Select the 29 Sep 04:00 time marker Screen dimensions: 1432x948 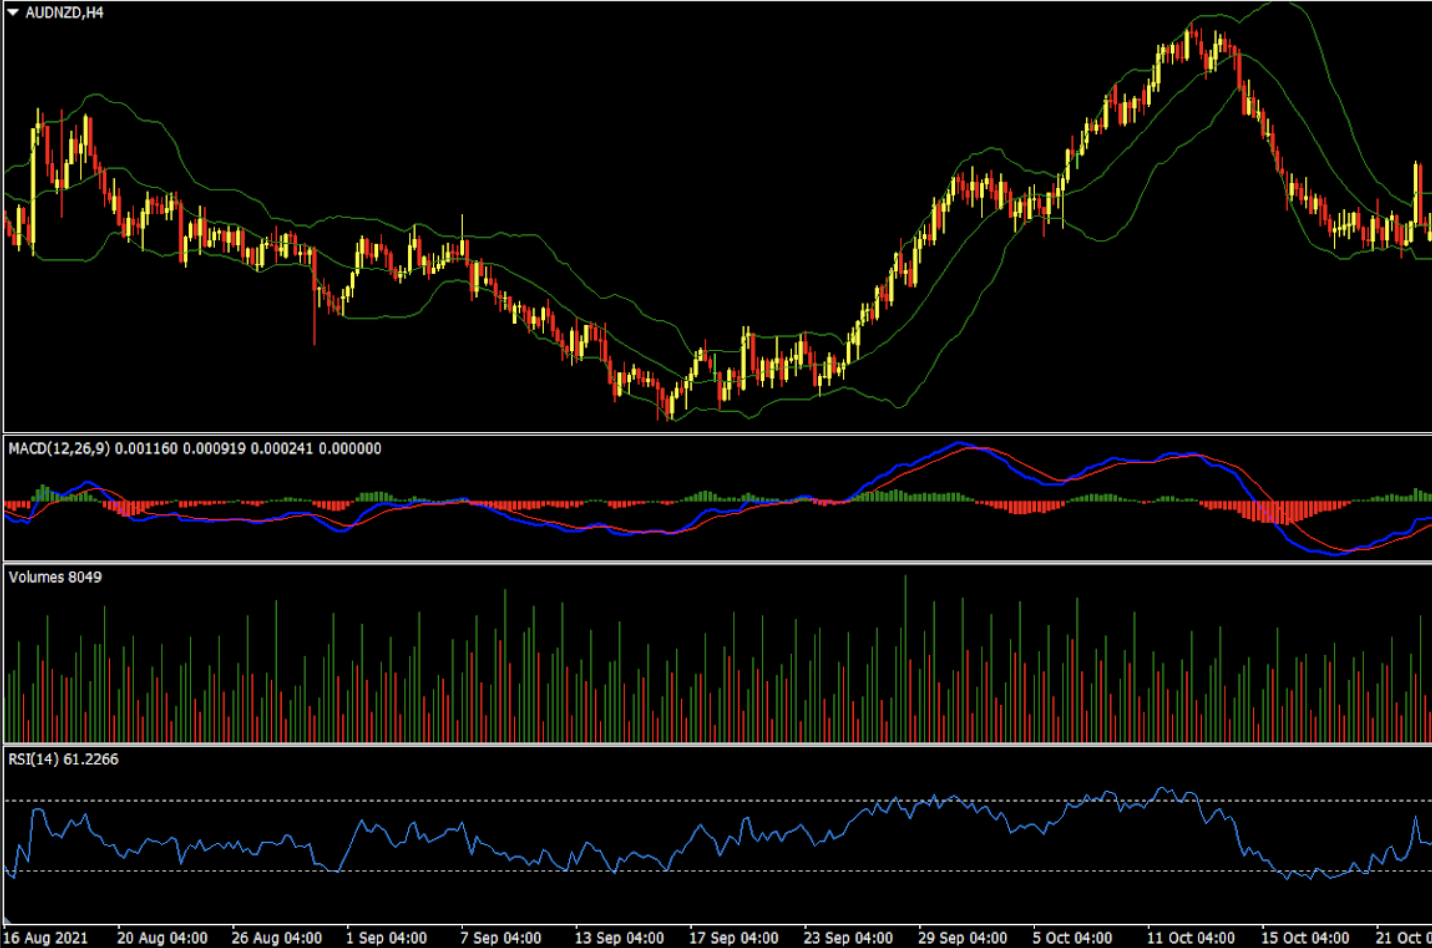click(x=962, y=937)
